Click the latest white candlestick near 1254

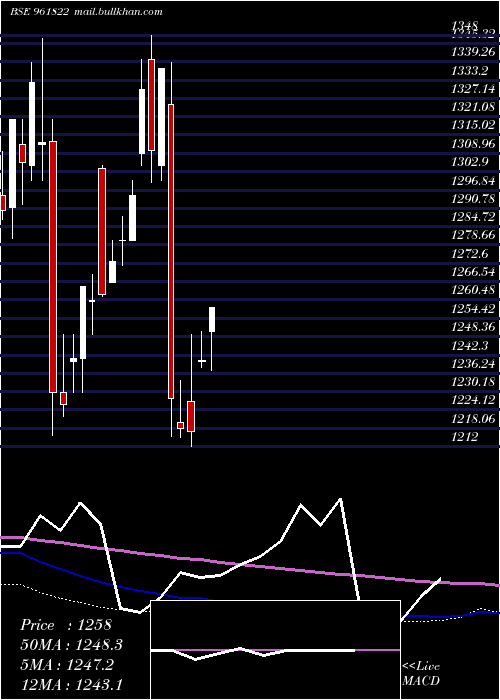click(212, 319)
